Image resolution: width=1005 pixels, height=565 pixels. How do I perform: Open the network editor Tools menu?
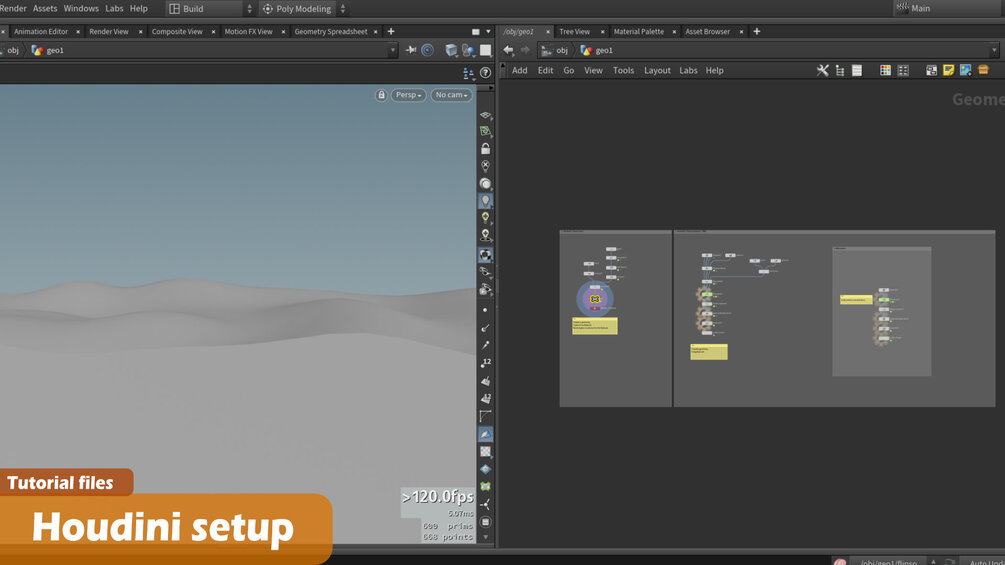(x=623, y=70)
